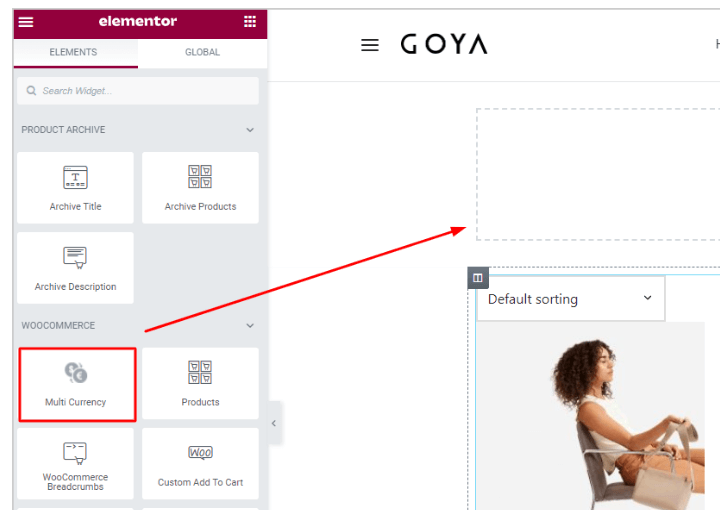The image size is (720, 510).
Task: Choose the Archive Description widget
Action: tap(75, 268)
